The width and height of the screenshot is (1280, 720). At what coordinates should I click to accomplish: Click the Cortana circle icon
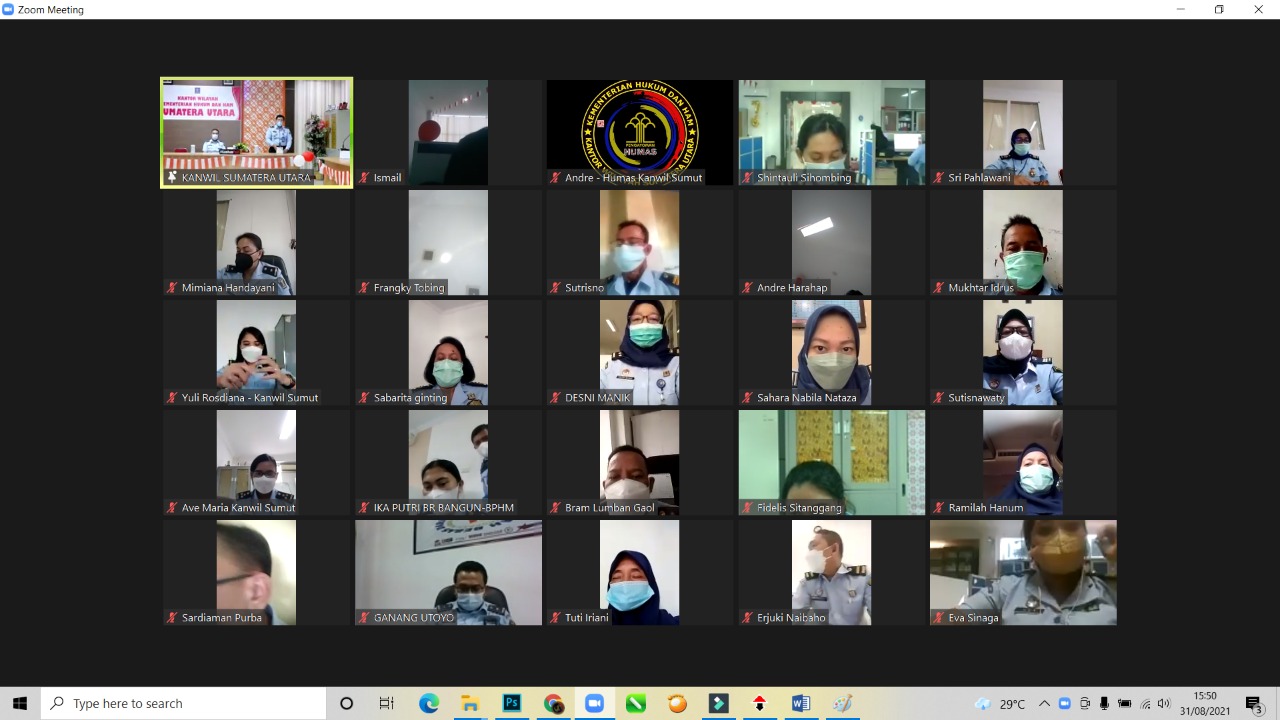[x=346, y=703]
